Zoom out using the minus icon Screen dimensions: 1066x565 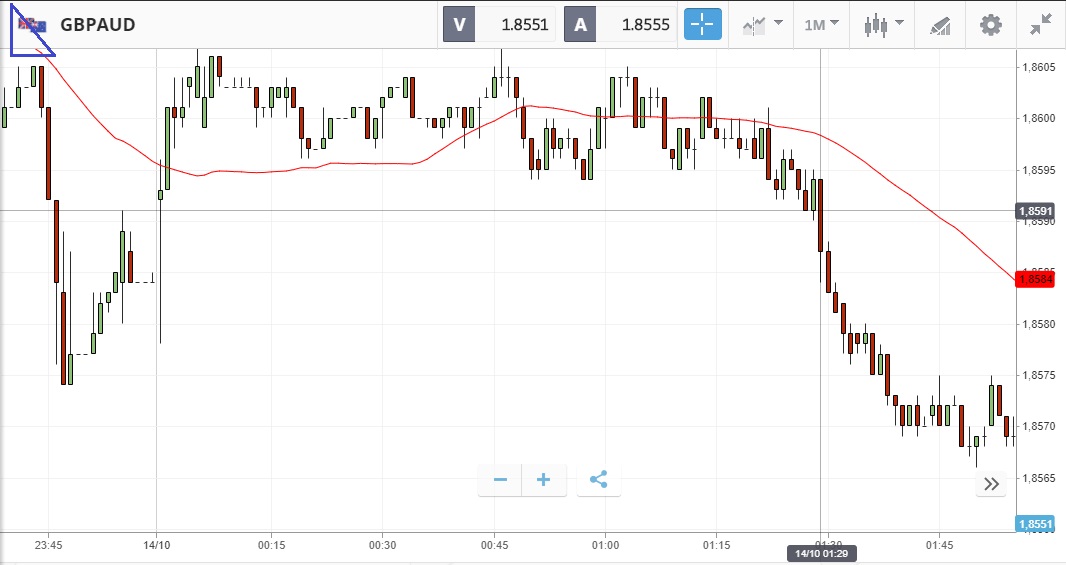click(x=500, y=480)
